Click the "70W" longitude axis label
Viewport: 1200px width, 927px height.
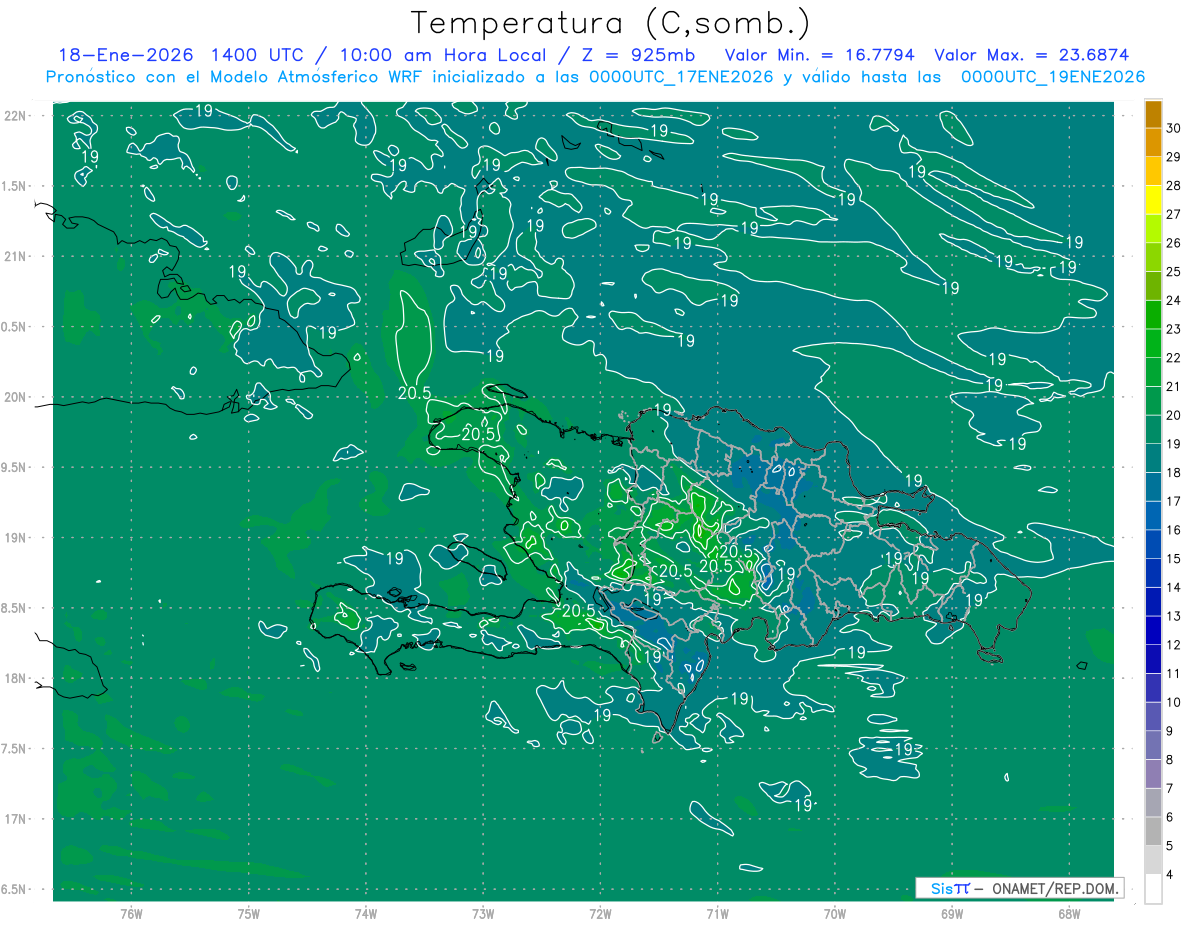(x=834, y=912)
